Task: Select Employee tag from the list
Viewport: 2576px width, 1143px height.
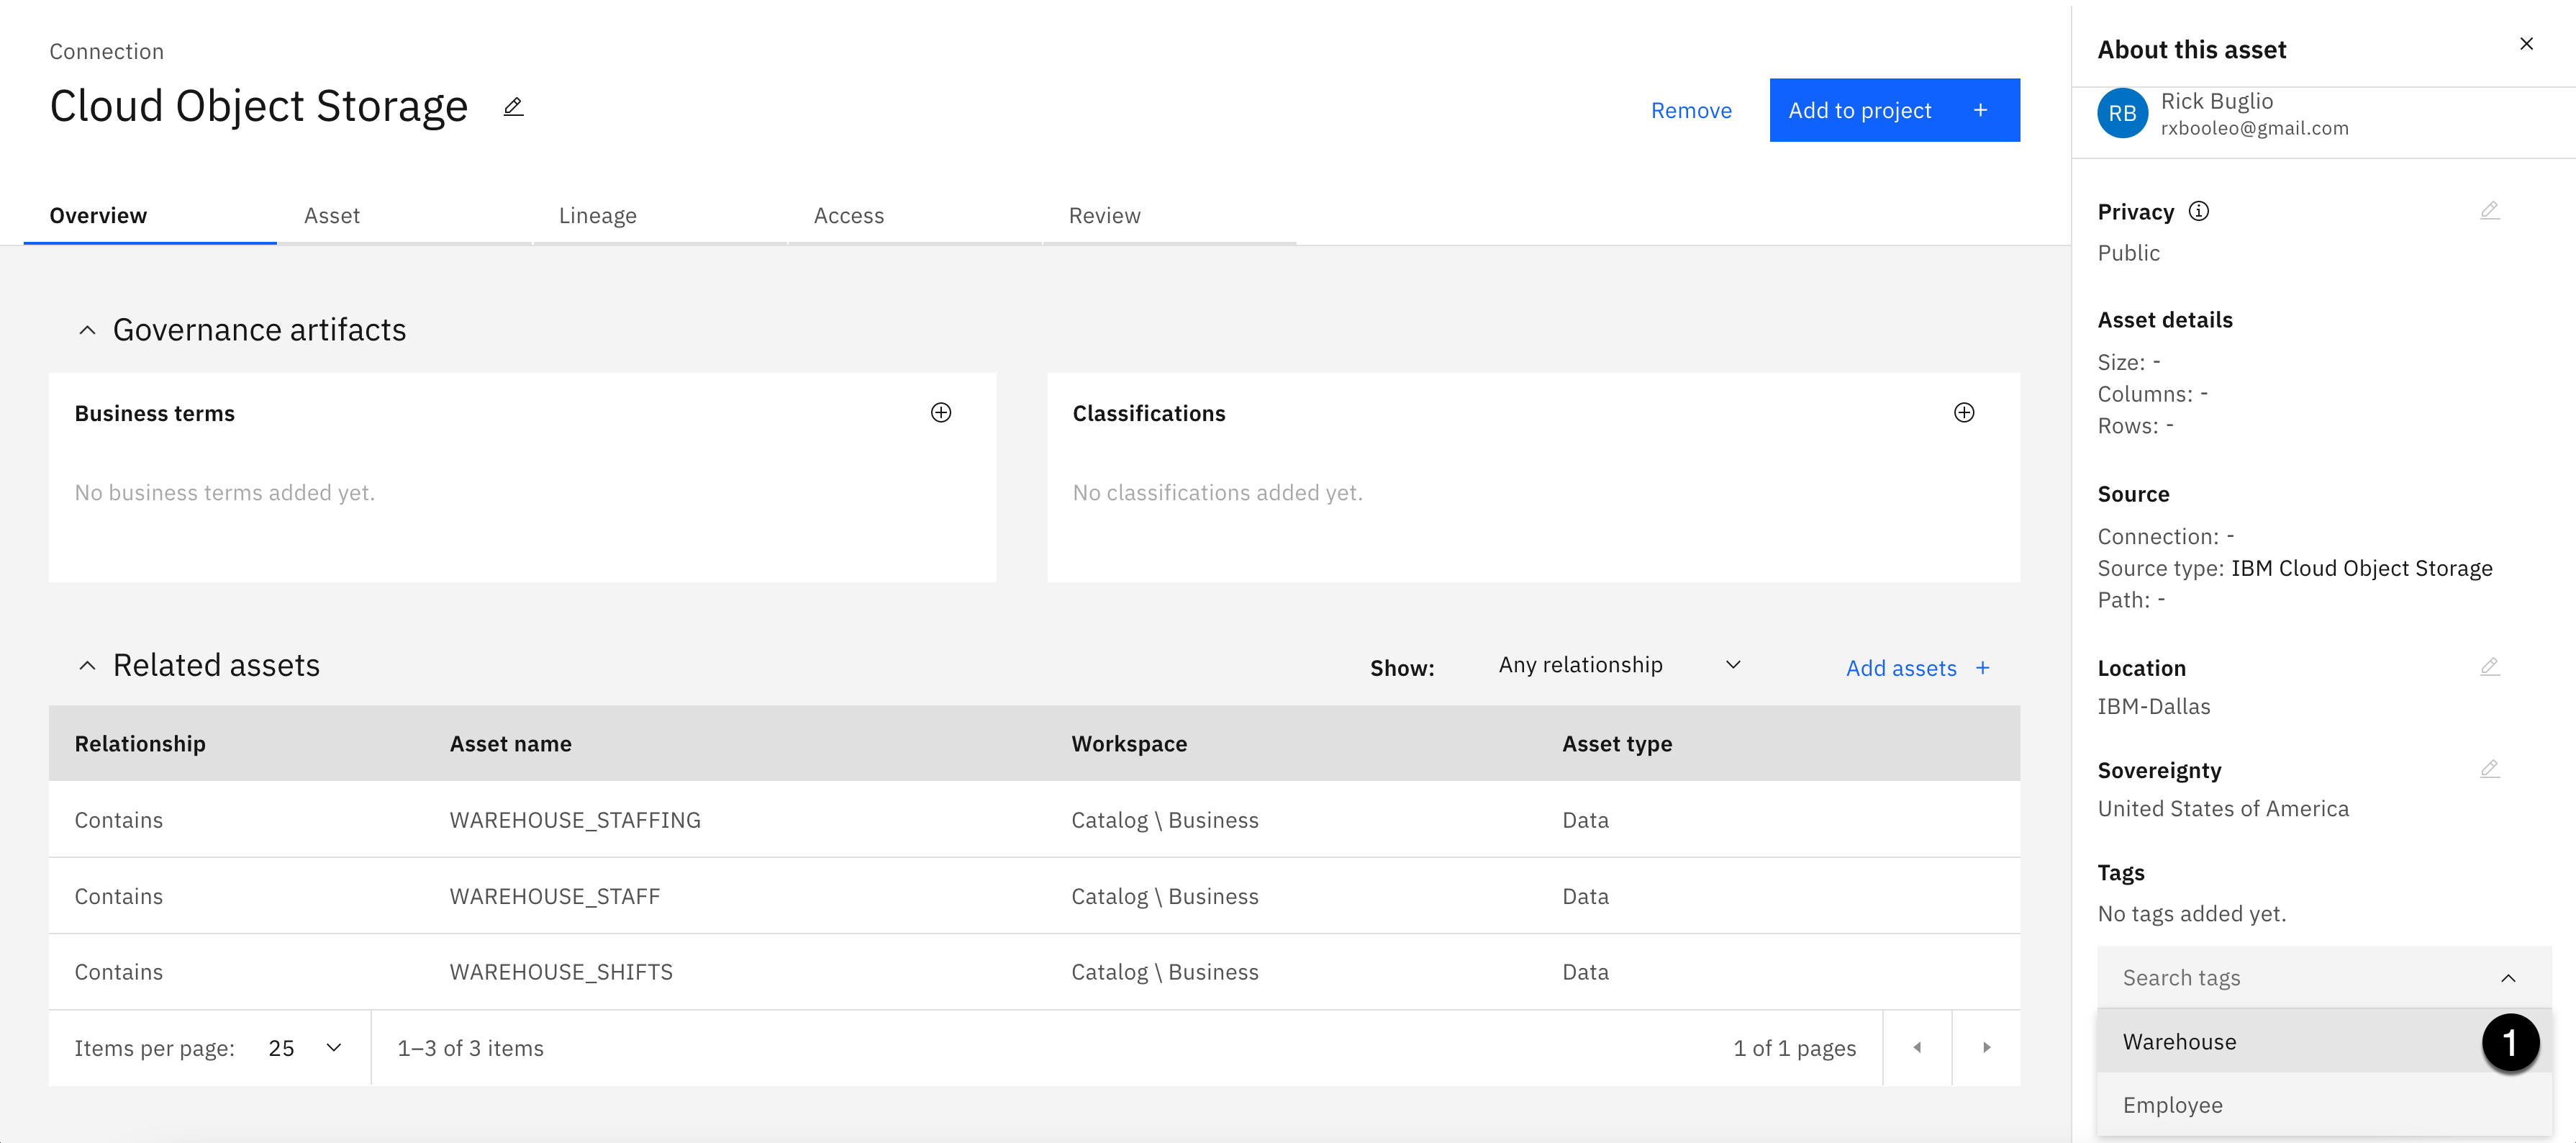Action: [2172, 1104]
